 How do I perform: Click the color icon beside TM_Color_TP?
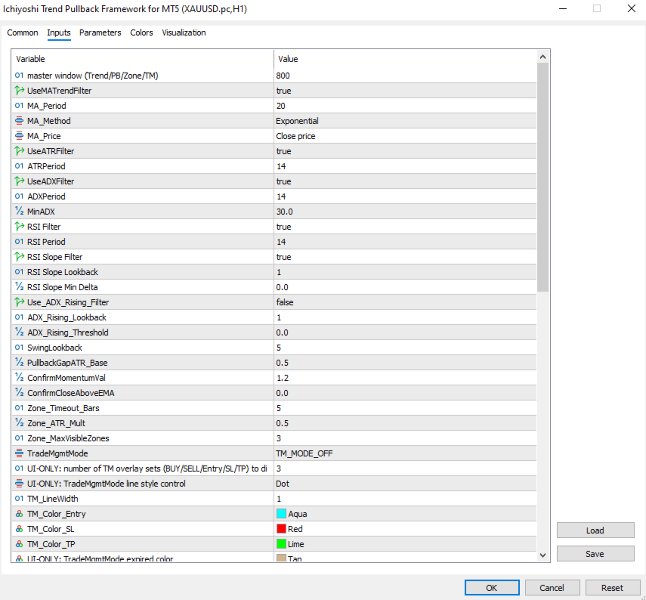click(x=19, y=544)
